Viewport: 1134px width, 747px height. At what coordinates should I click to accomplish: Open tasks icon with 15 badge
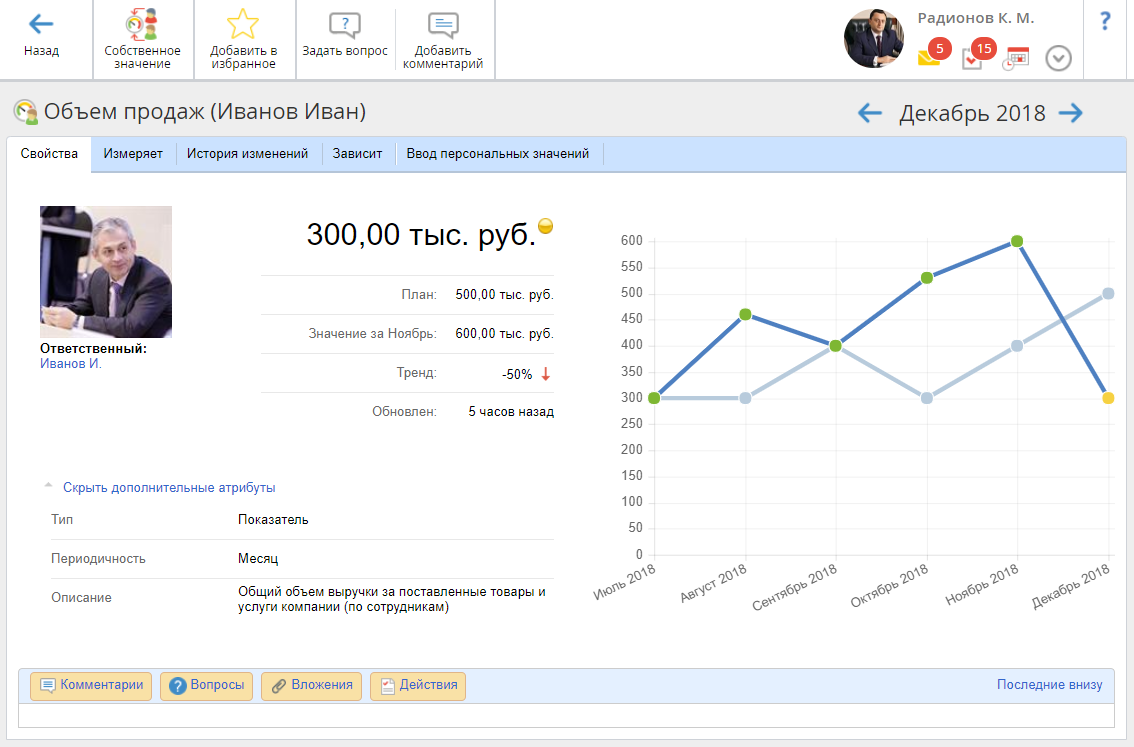click(972, 58)
